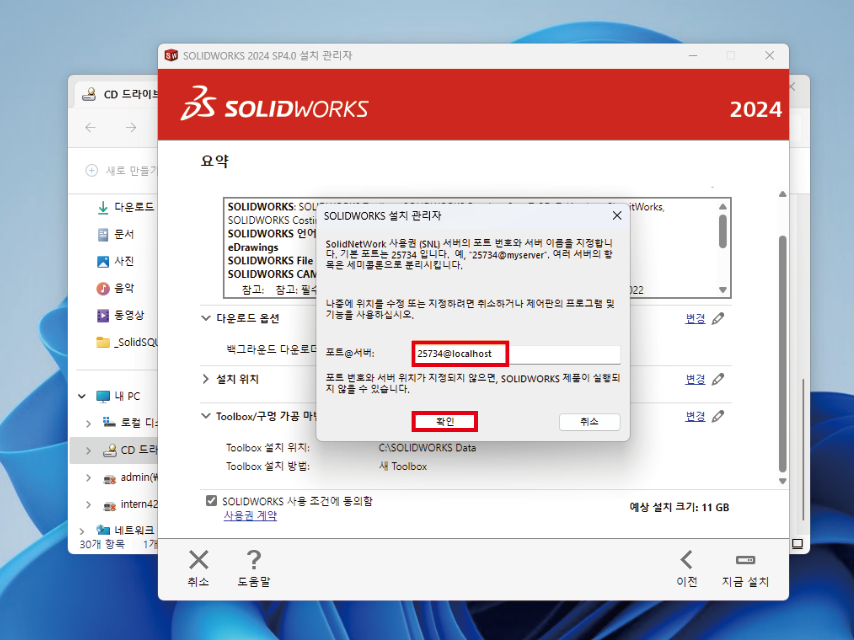Expand 네트워크 node in Explorer tree
Image resolution: width=854 pixels, height=640 pixels.
click(x=82, y=531)
